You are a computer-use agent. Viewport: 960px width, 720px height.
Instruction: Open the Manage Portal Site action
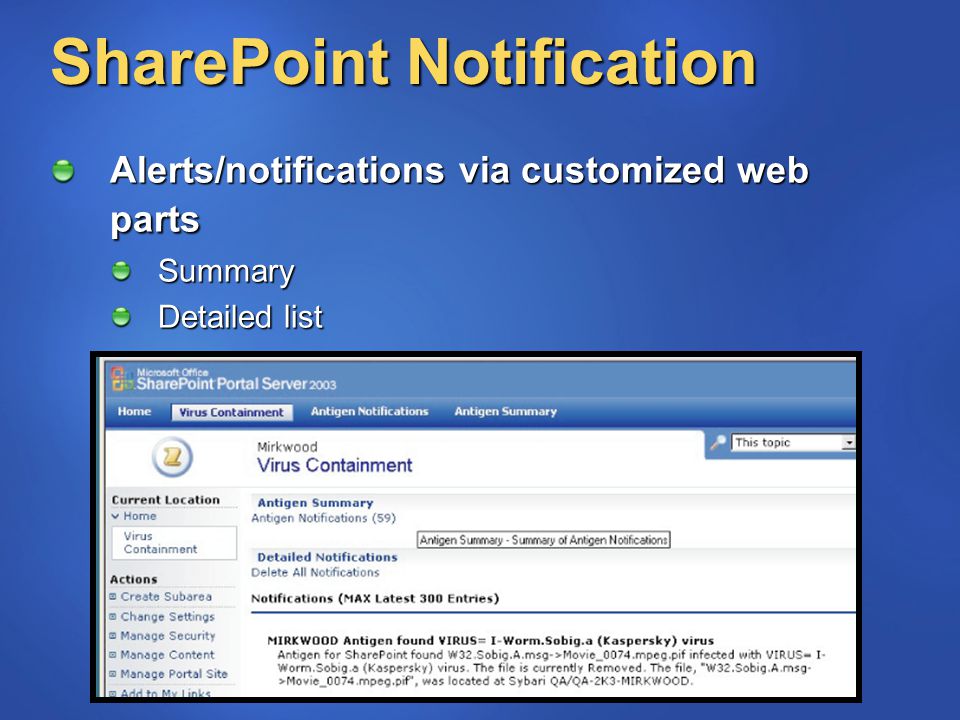(x=174, y=673)
